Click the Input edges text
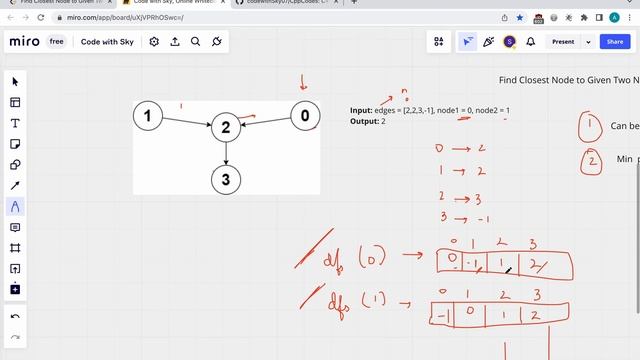The width and height of the screenshot is (640, 360). coord(430,110)
